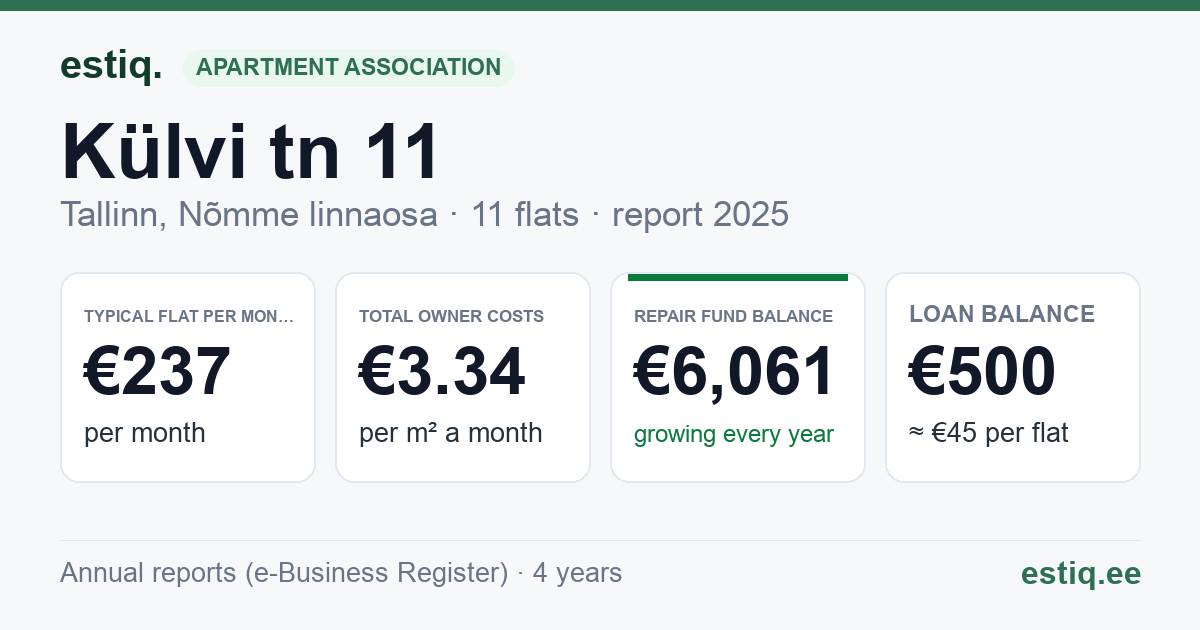Click the €6,061 value
Viewport: 1200px width, 630px height.
point(734,372)
